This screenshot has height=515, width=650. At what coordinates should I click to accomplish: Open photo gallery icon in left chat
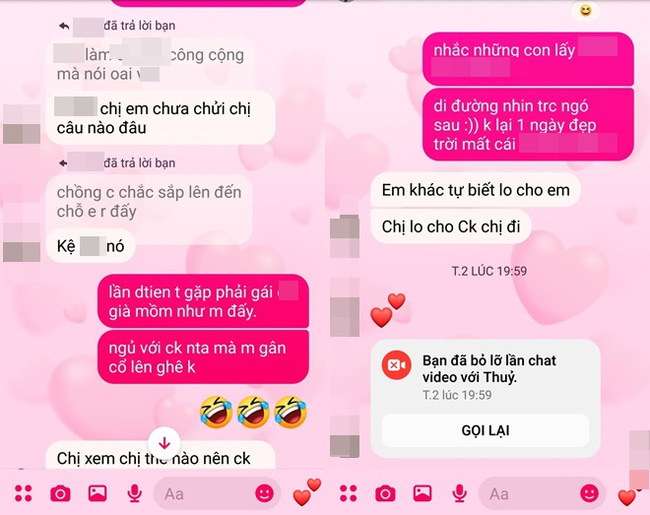tap(97, 493)
